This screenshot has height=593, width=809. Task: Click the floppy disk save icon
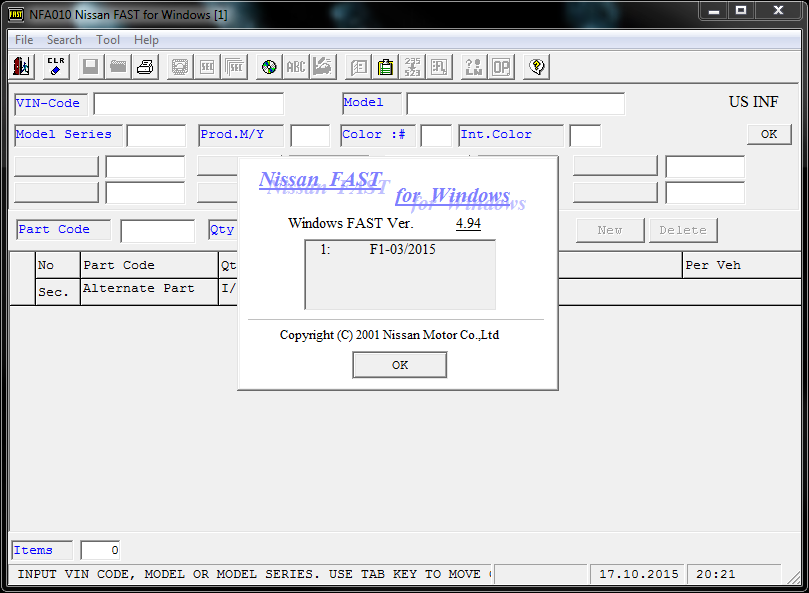[x=91, y=67]
